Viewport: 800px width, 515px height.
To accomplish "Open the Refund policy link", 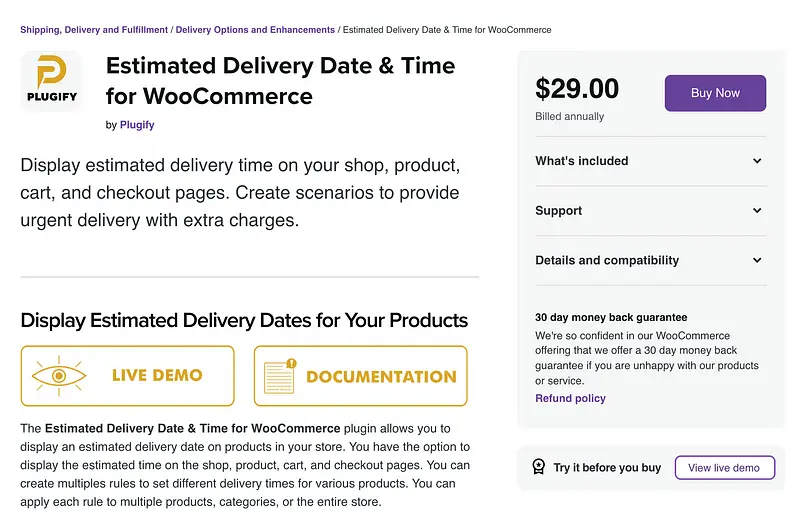I will tap(570, 398).
